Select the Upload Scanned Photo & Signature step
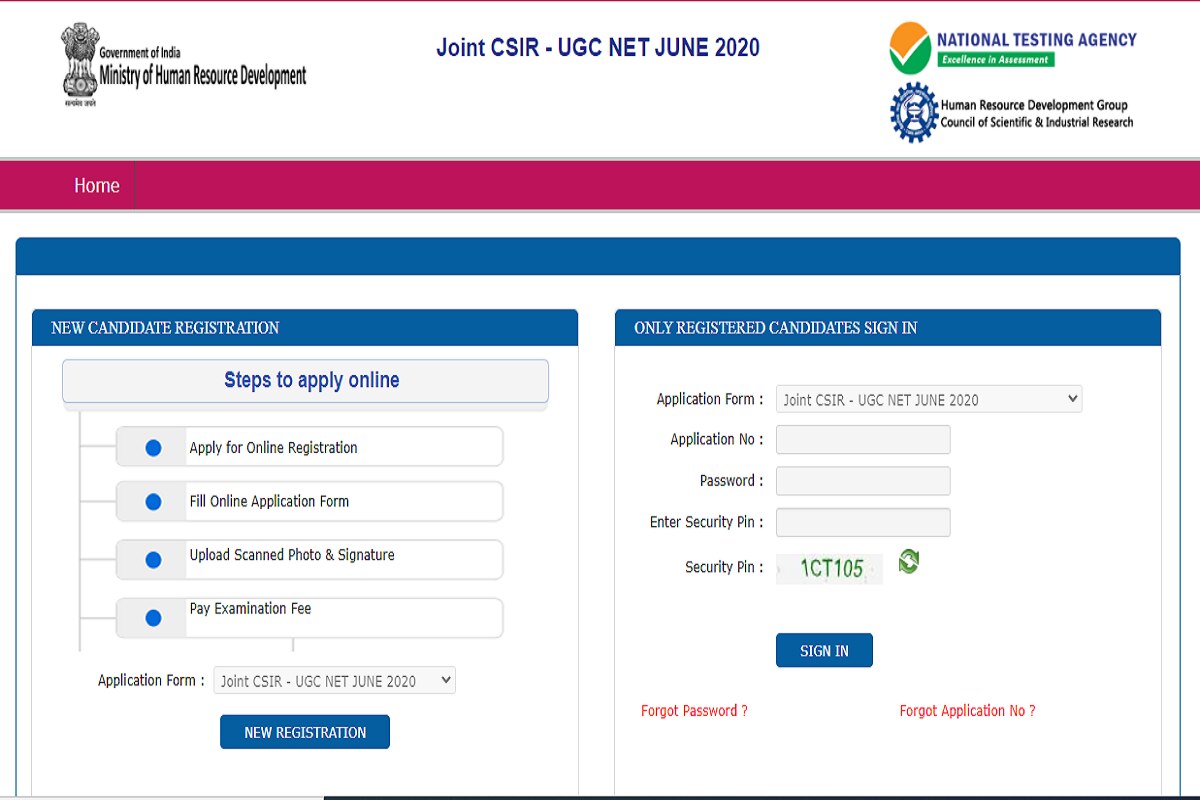The height and width of the screenshot is (800, 1200). tap(309, 560)
